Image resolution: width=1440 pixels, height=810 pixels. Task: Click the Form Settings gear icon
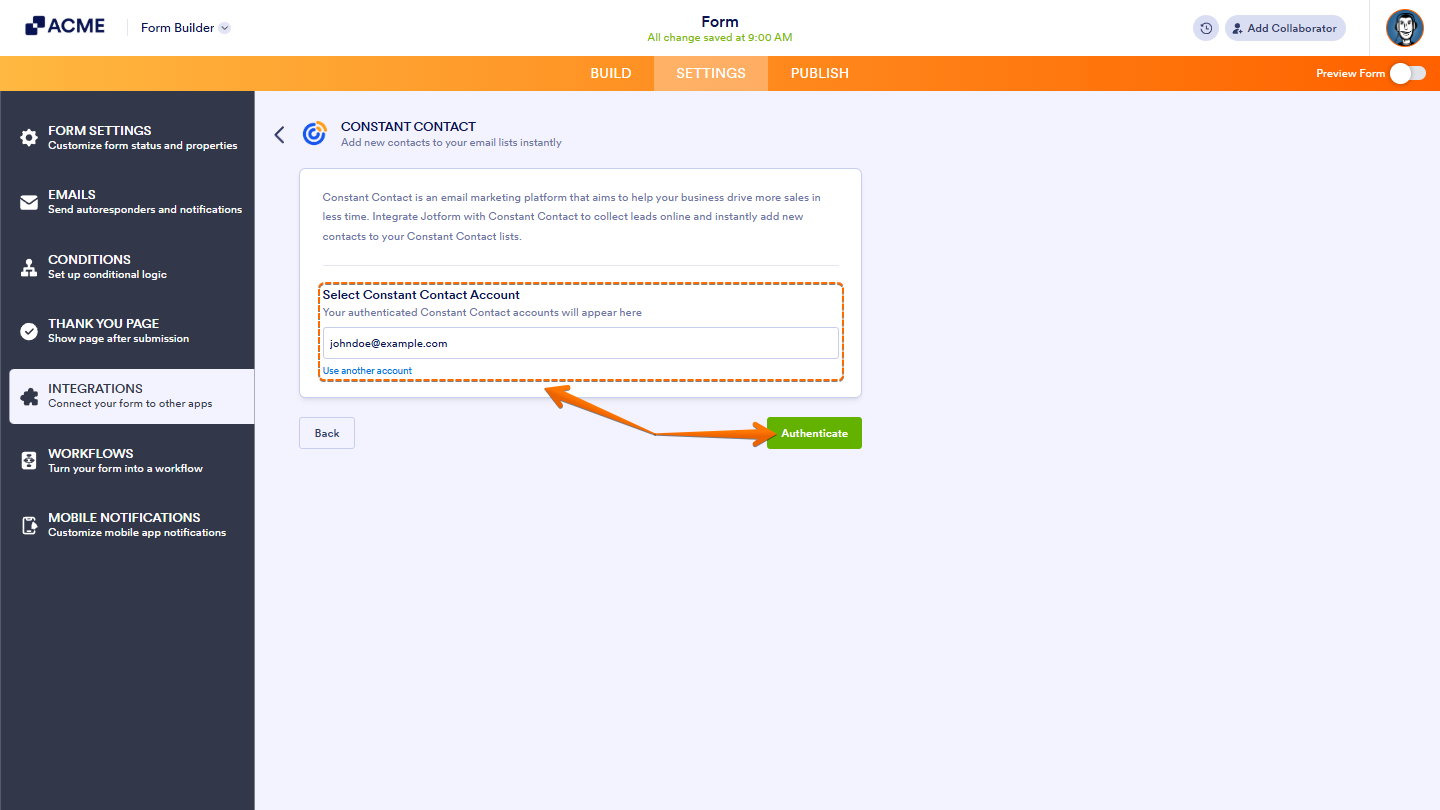29,138
